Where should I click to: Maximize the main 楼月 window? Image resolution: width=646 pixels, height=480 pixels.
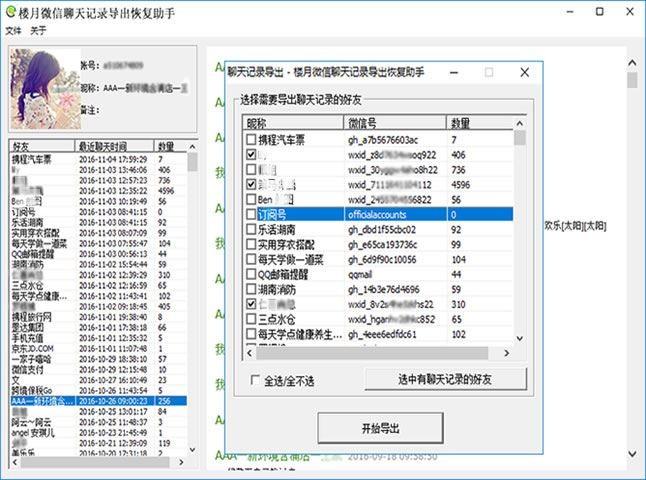[x=600, y=12]
